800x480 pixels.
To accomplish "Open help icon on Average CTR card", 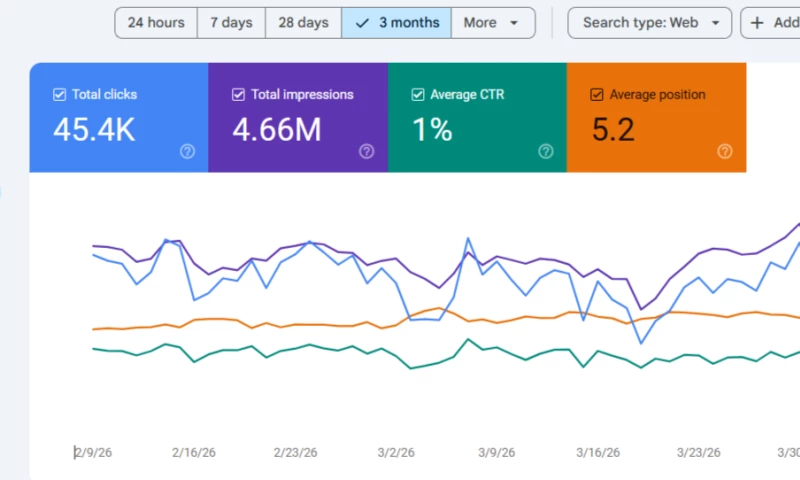I will click(x=546, y=151).
